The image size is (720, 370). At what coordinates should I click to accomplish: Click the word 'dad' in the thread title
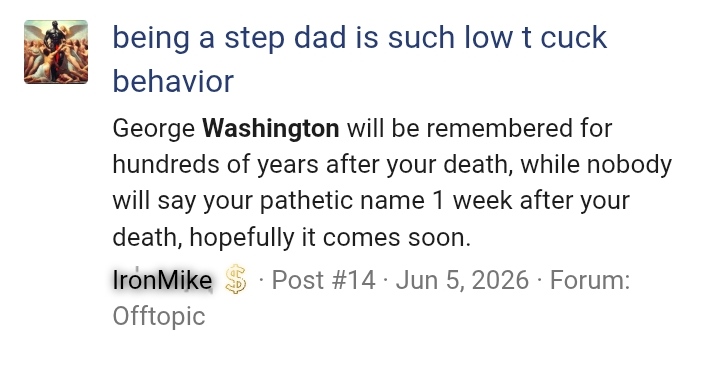[x=320, y=37]
